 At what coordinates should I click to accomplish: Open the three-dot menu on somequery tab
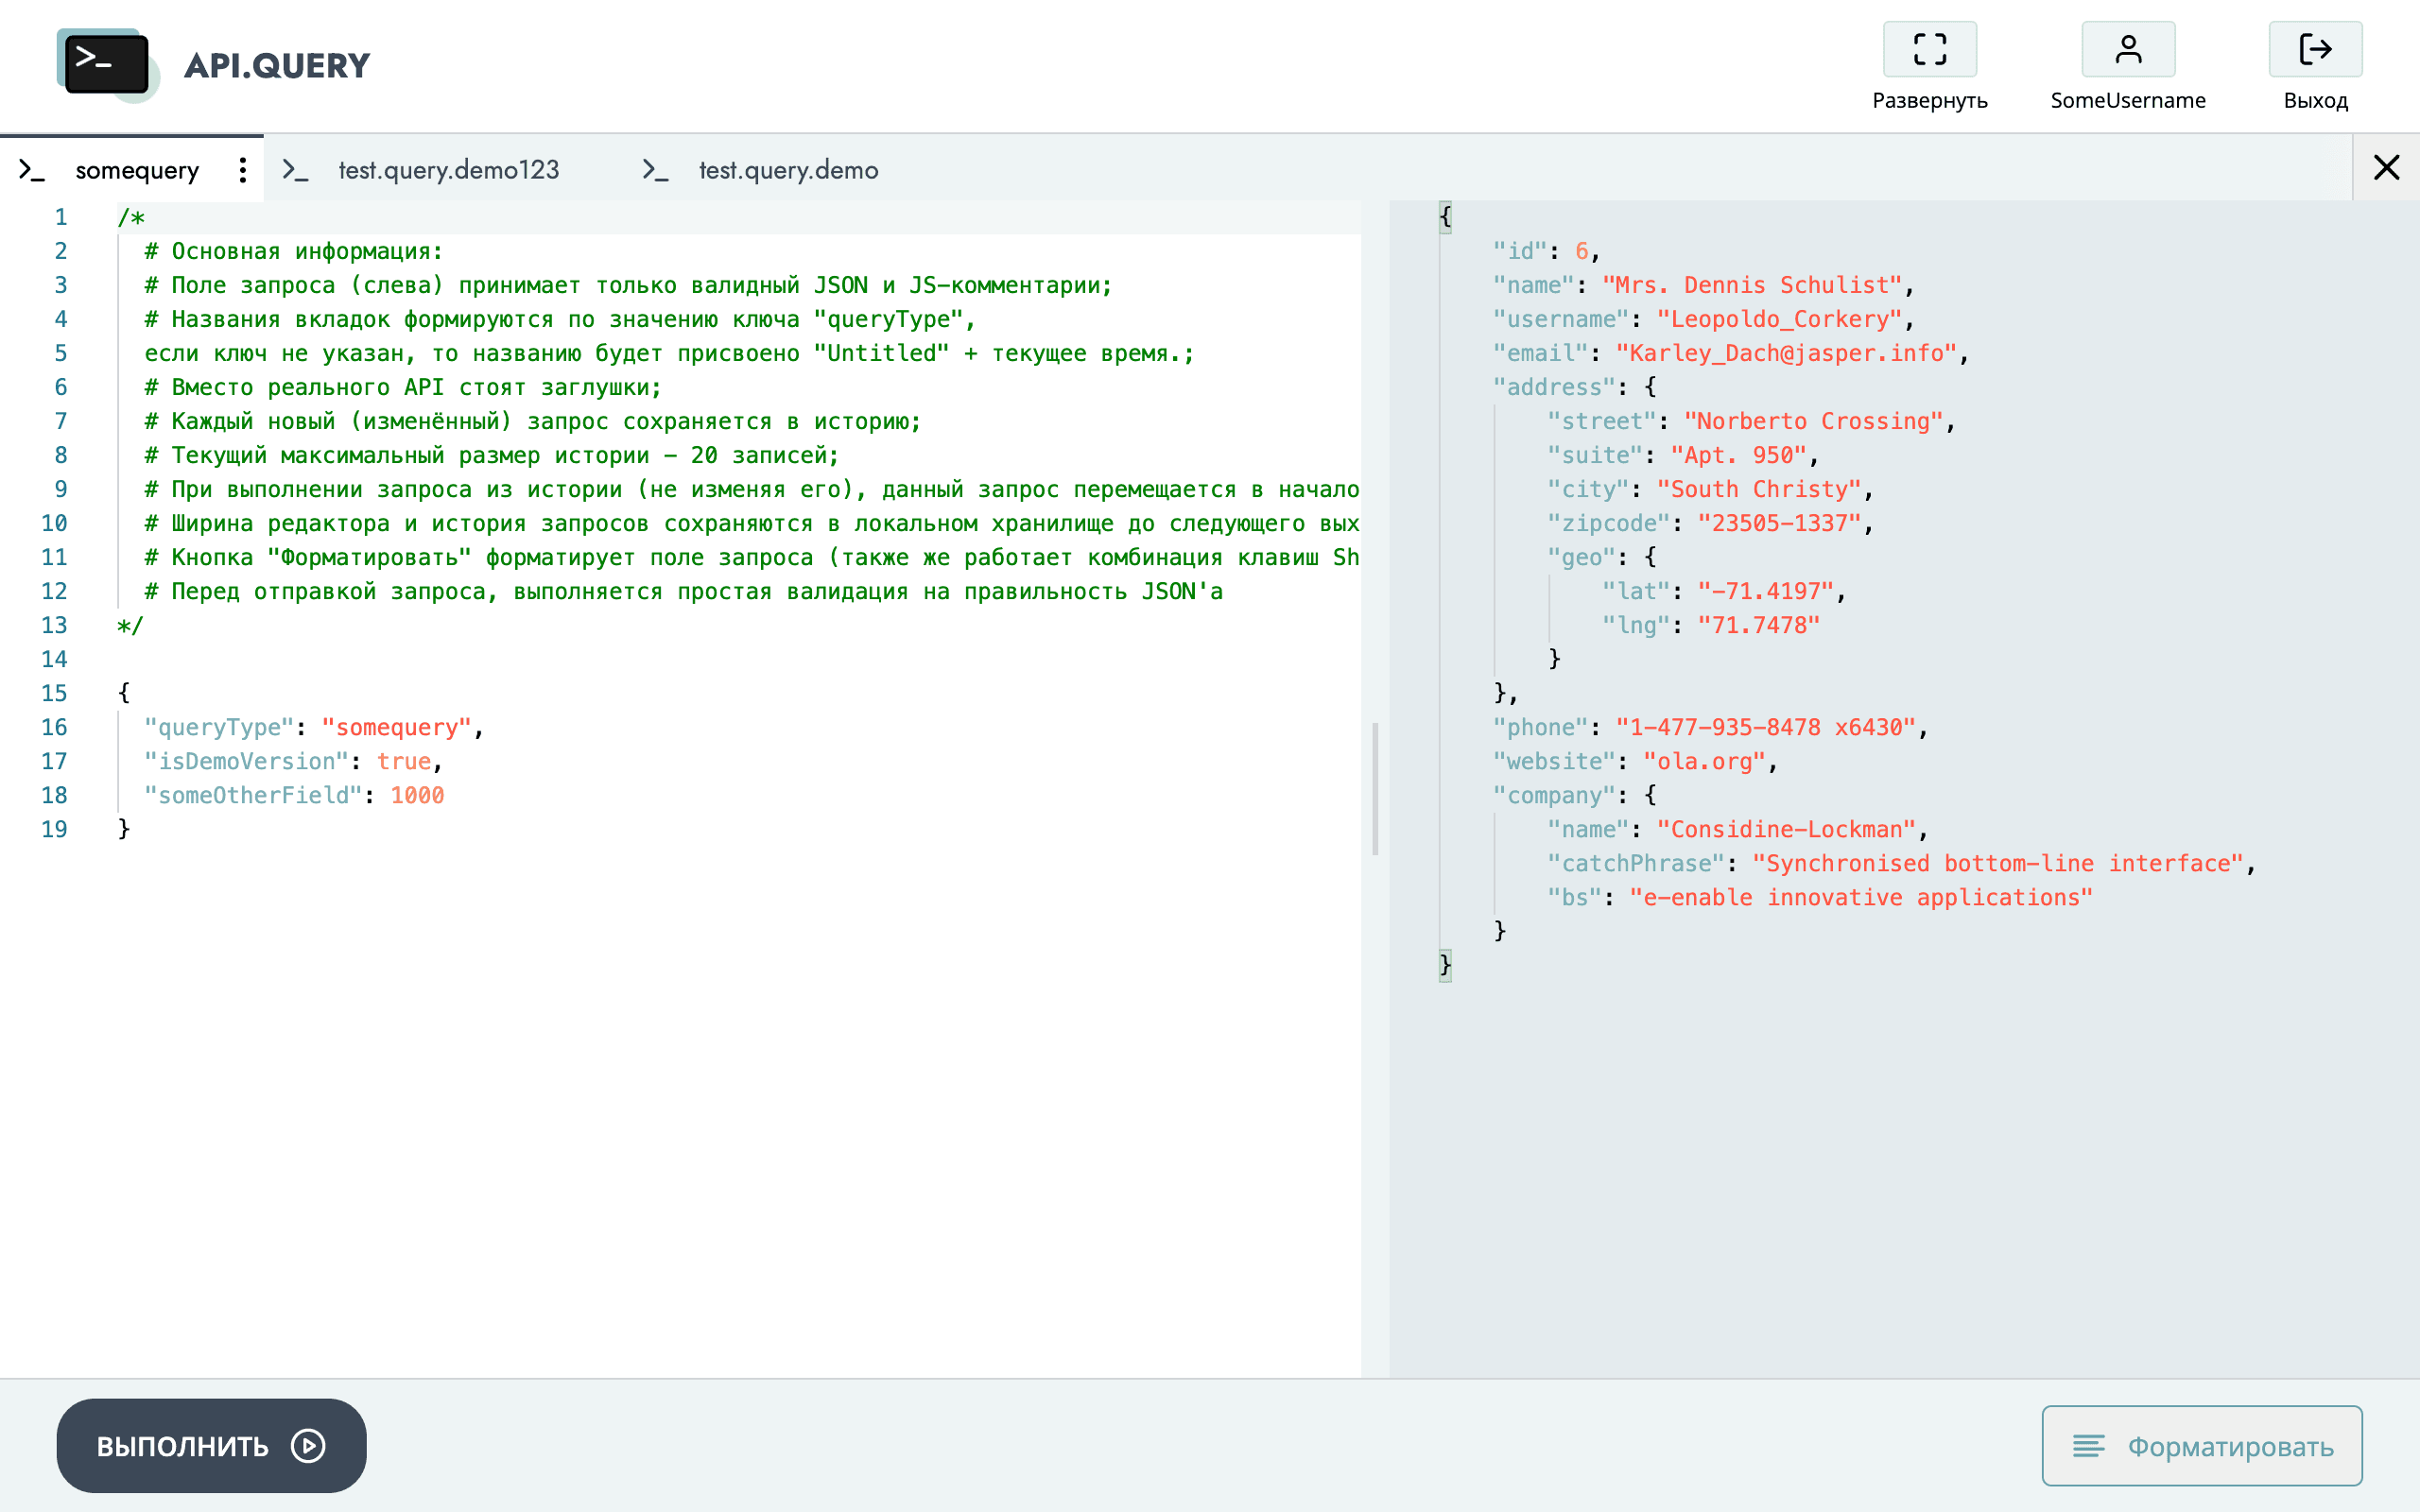click(242, 170)
